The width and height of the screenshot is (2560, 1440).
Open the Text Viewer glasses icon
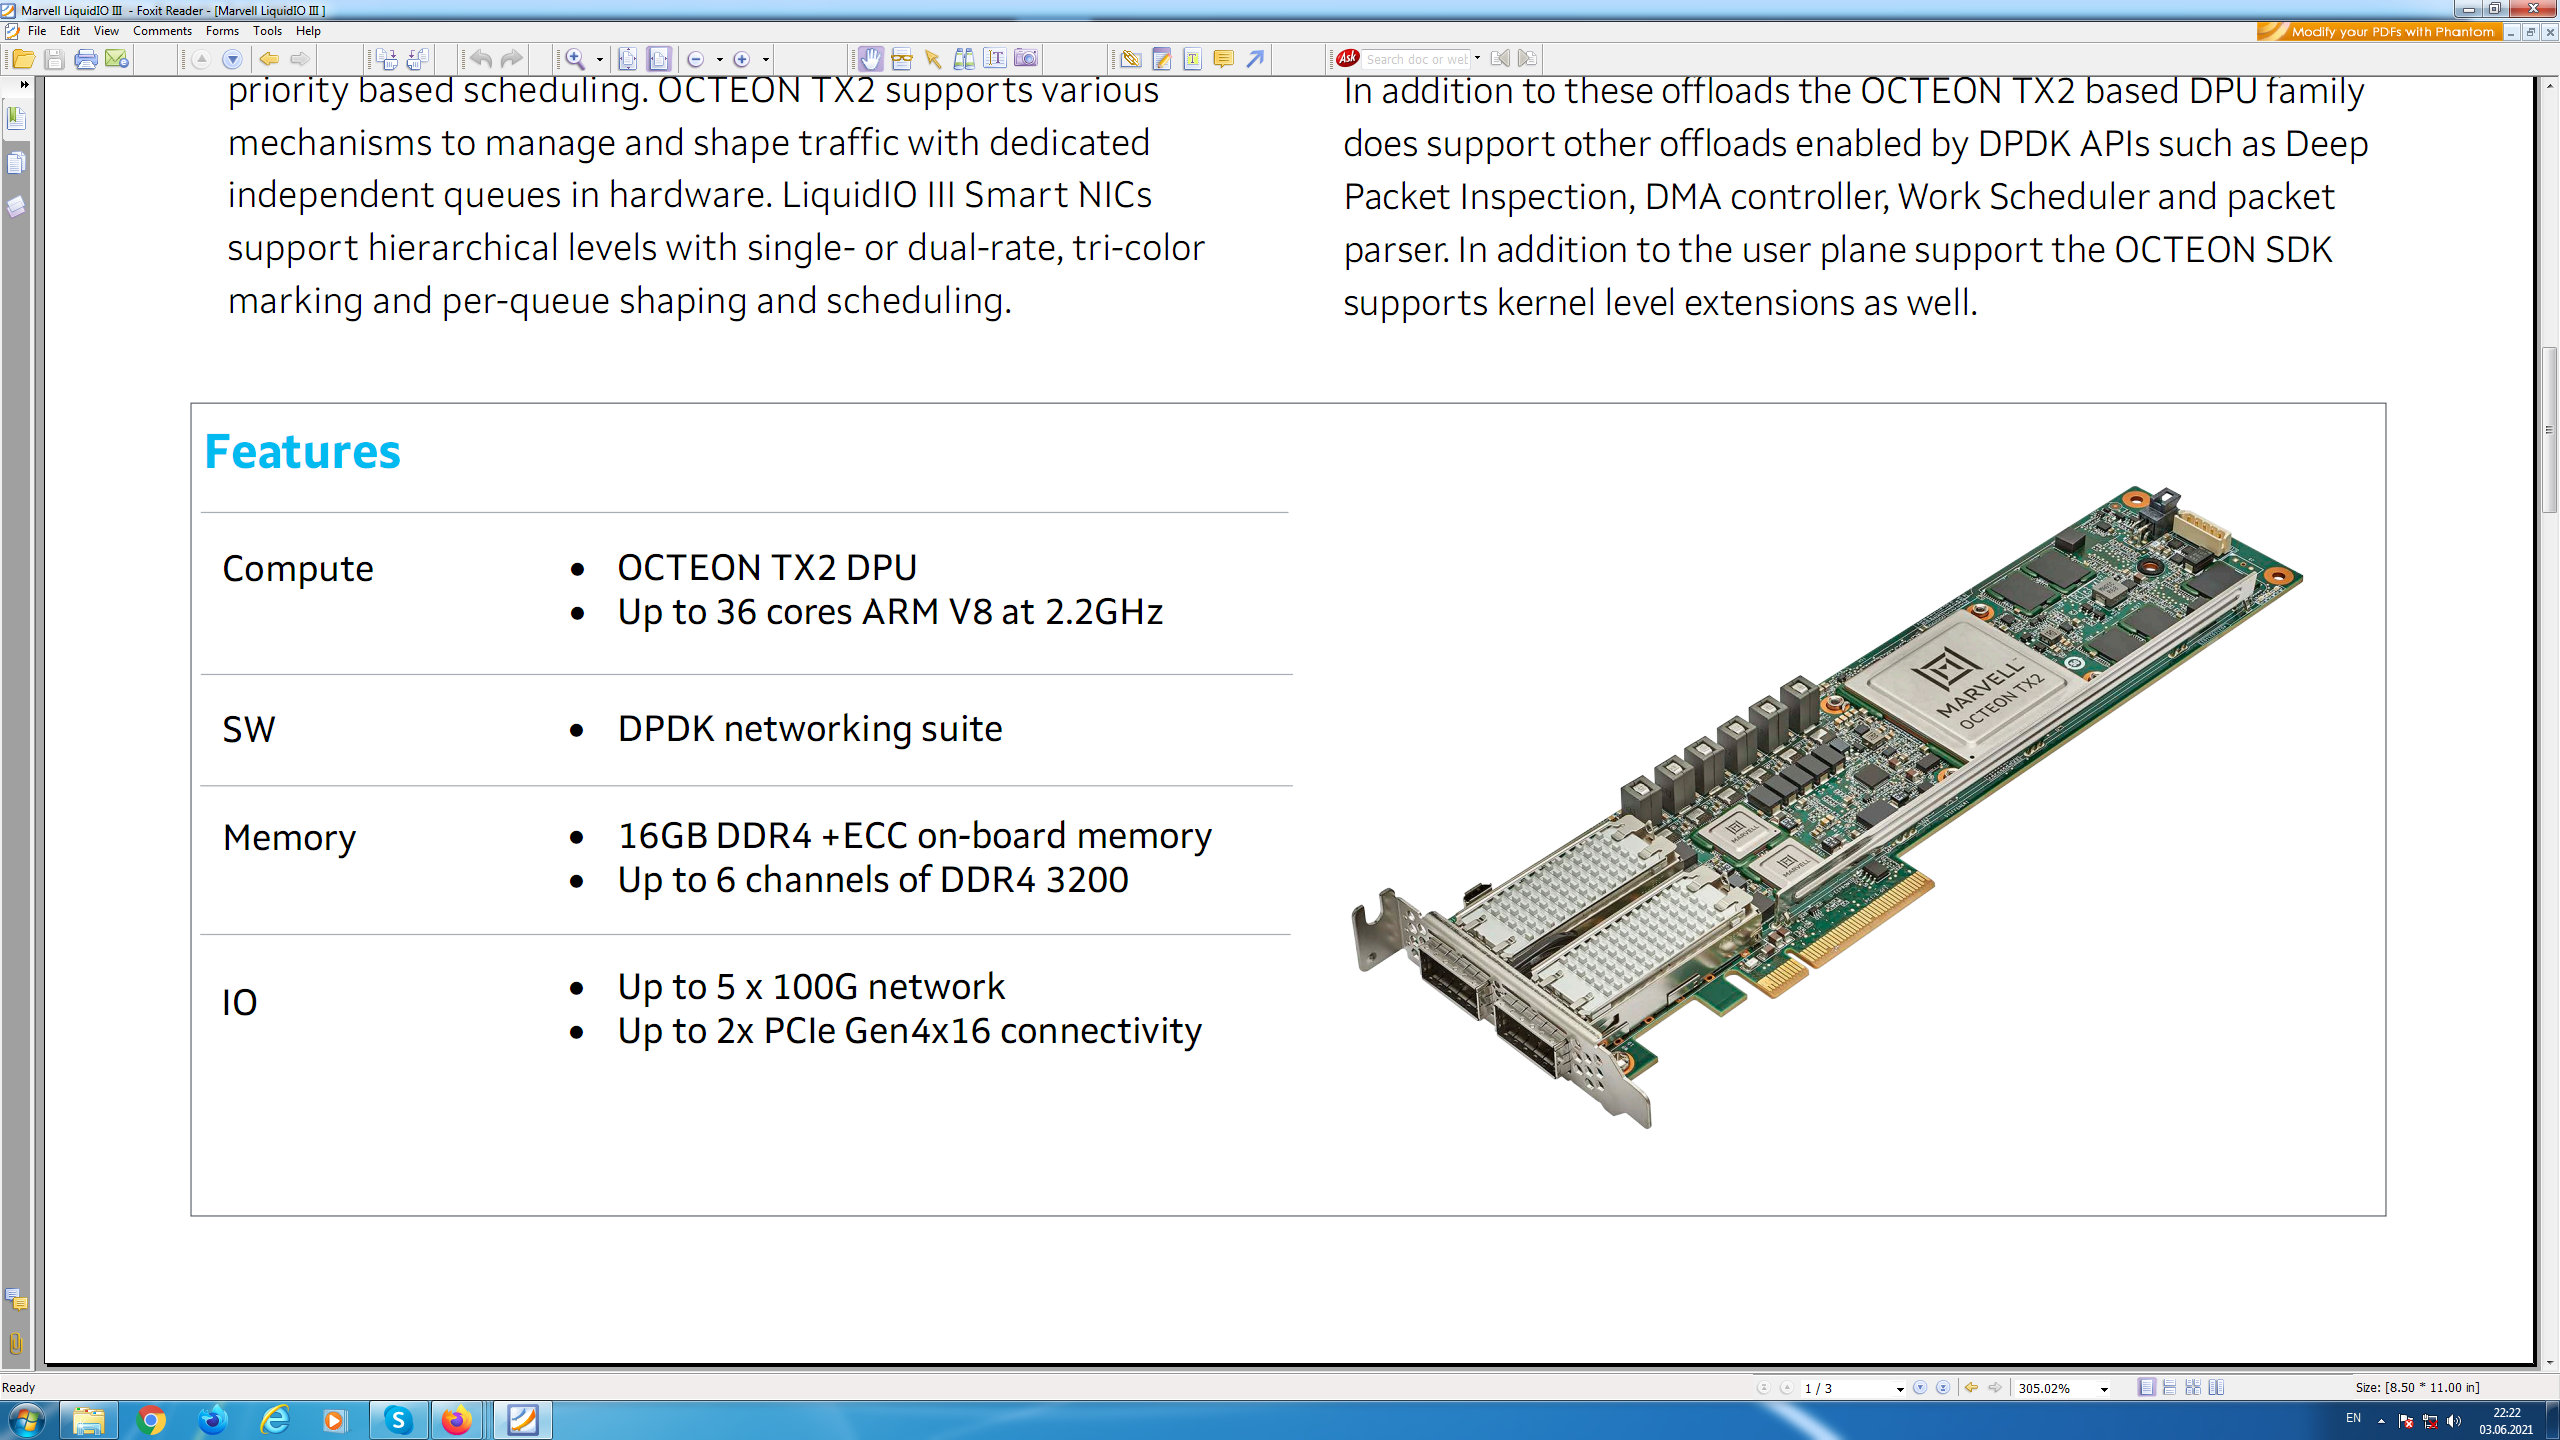click(902, 59)
